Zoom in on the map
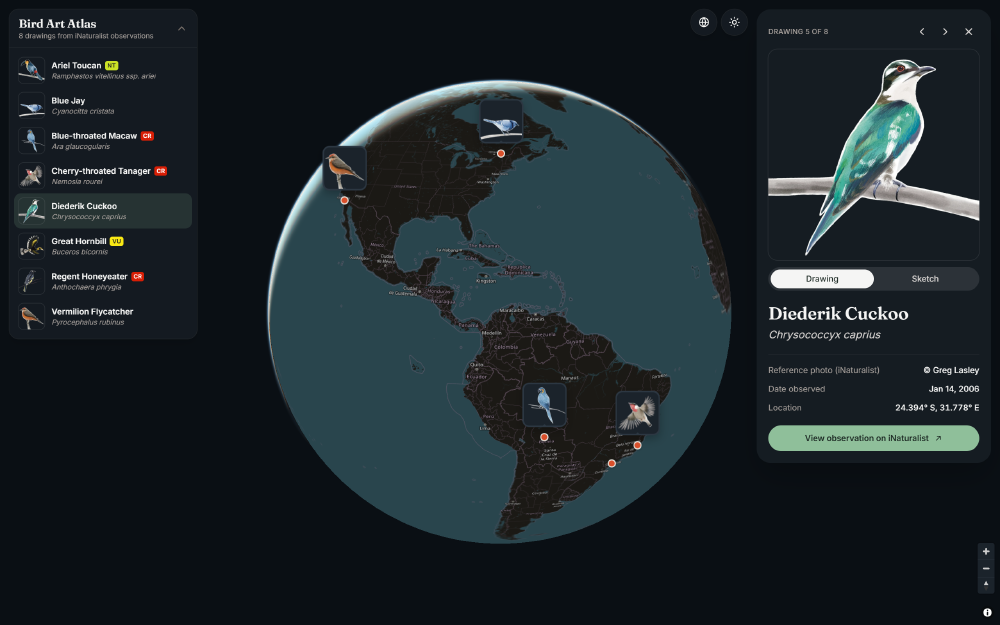 tap(986, 552)
